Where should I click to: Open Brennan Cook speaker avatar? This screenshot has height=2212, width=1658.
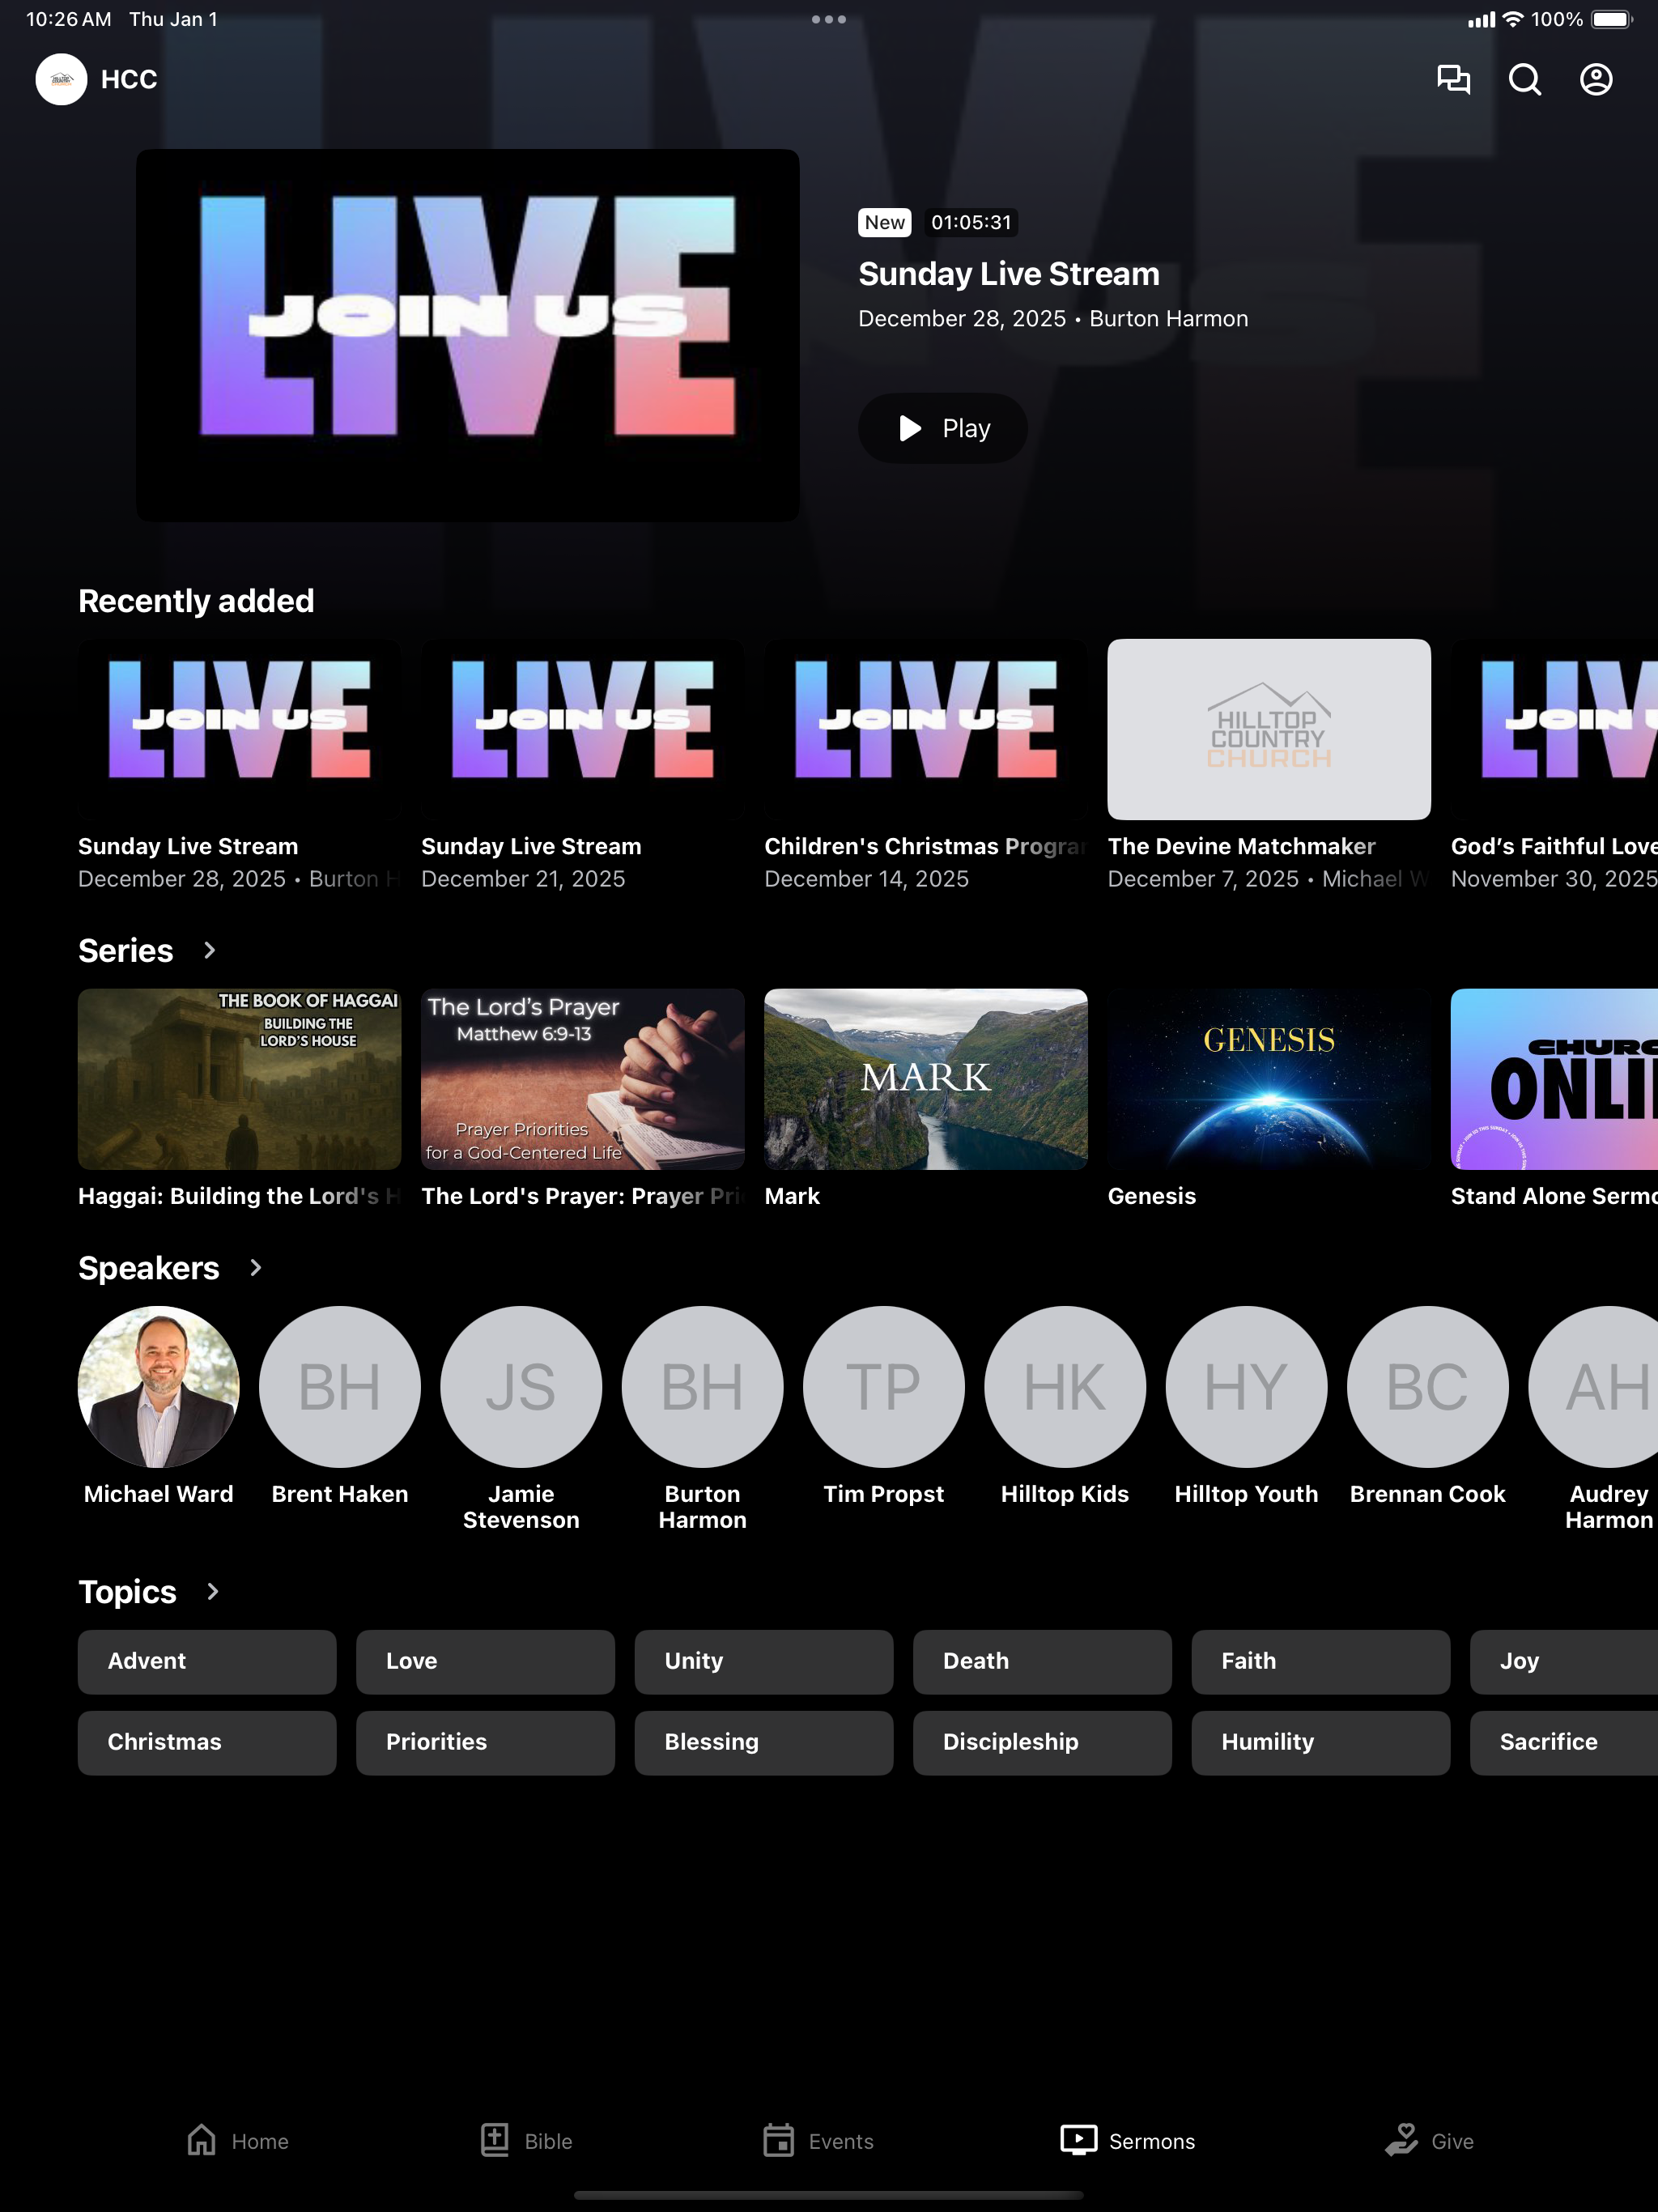(1428, 1386)
